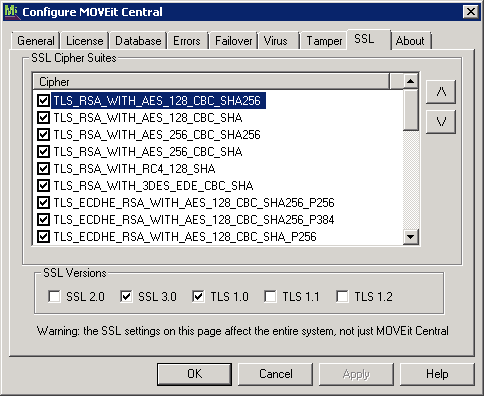This screenshot has width=484, height=396.
Task: Enable the TLS 1.1 checkbox
Action: pyautogui.click(x=270, y=296)
